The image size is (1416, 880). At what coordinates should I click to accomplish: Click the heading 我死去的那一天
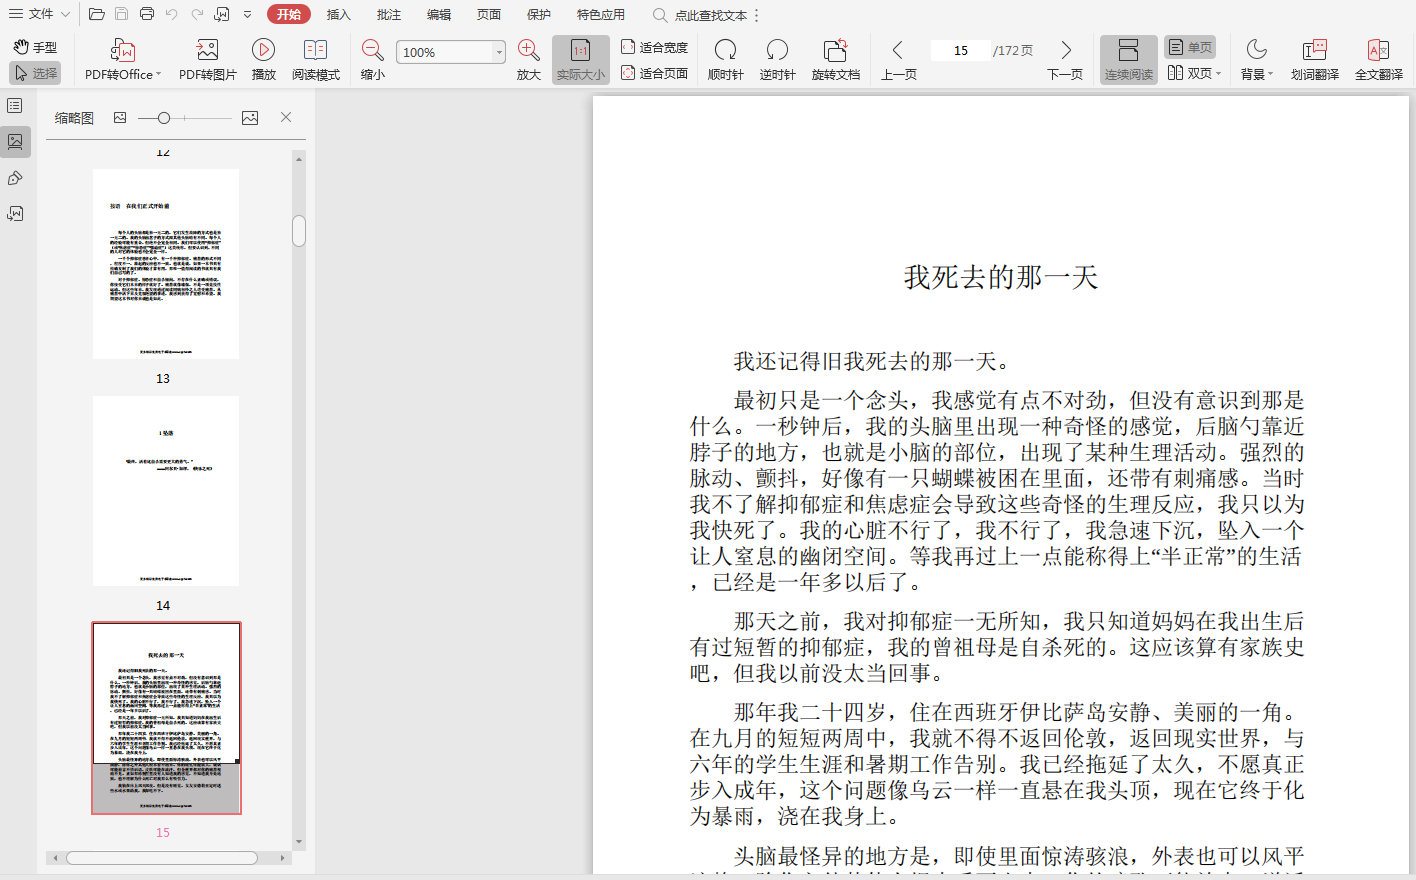(x=1001, y=277)
